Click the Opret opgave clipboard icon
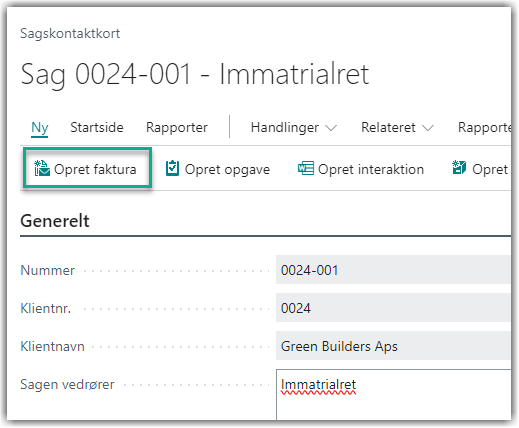 [x=173, y=168]
